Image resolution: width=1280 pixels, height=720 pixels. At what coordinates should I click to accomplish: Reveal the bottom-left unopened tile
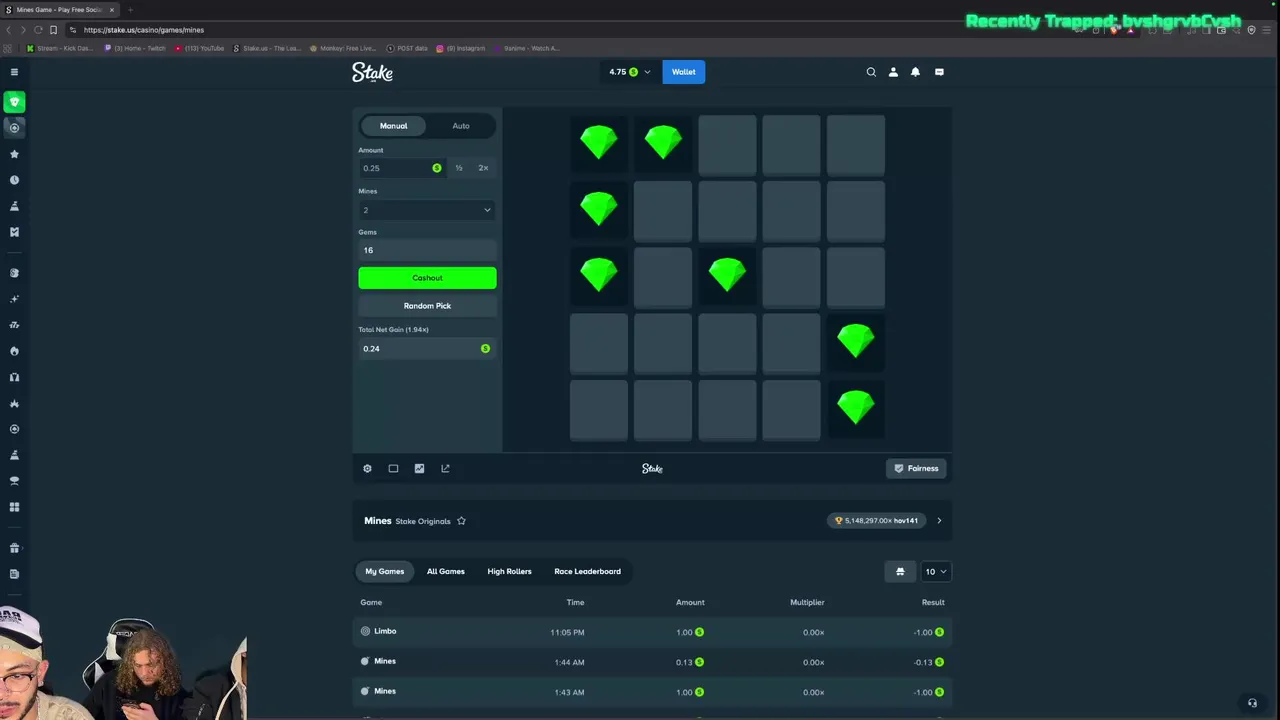599,410
